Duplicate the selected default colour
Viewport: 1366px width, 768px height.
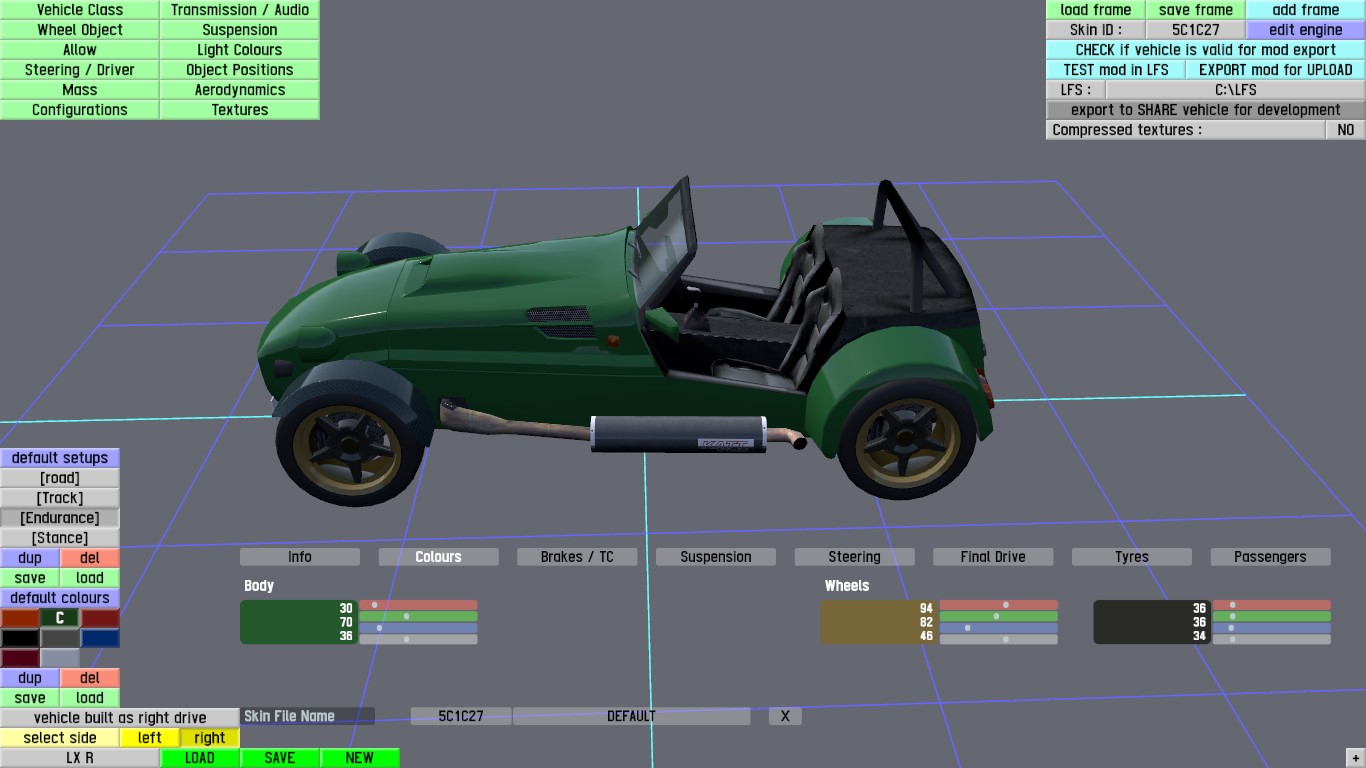click(x=30, y=678)
